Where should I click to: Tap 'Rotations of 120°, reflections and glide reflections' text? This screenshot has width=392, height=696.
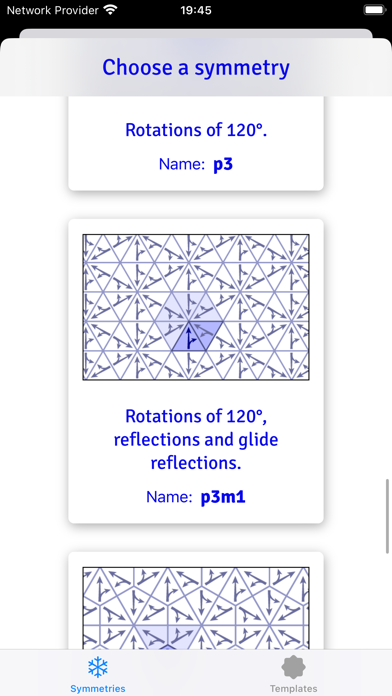[x=196, y=439]
